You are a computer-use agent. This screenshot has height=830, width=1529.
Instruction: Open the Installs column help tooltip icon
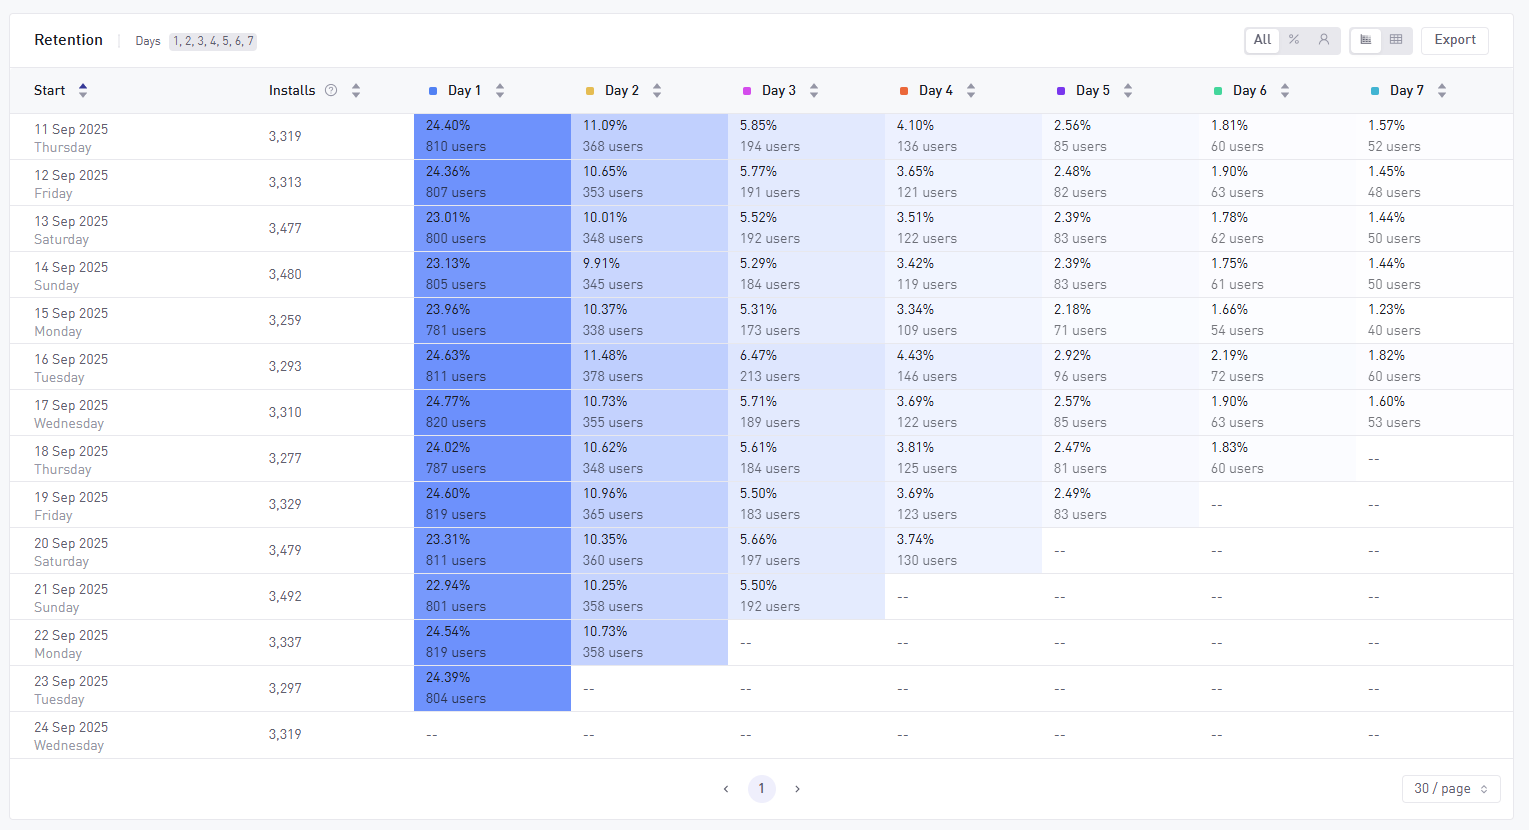pyautogui.click(x=330, y=90)
